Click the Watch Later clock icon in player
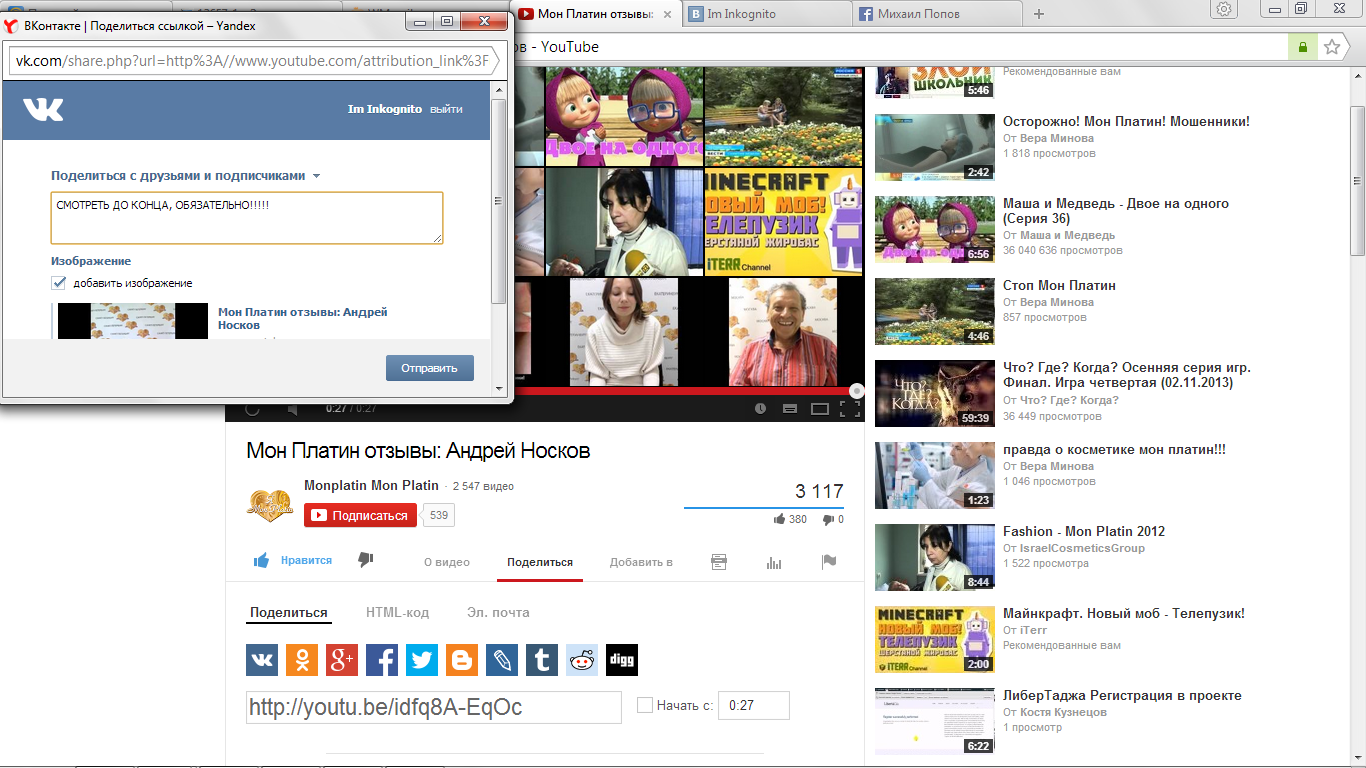 [761, 409]
